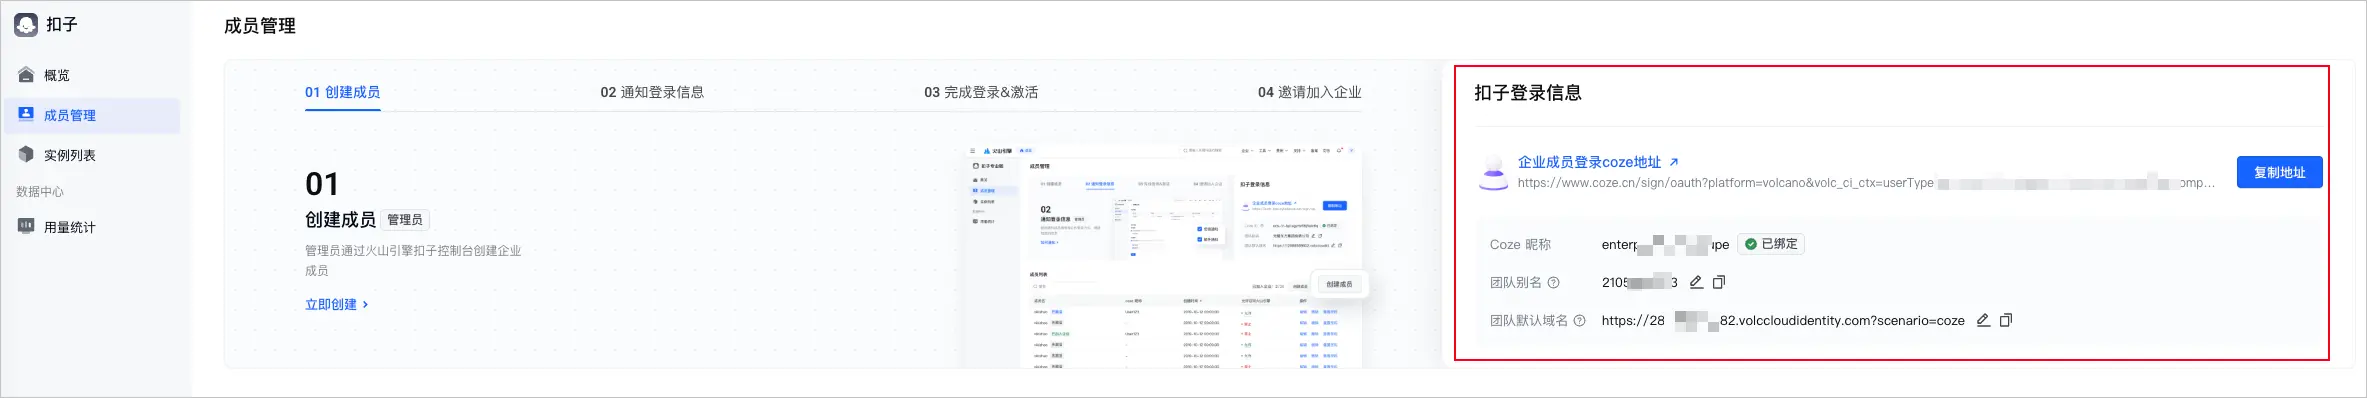
Task: Switch to the 02 通知登录信息 step tab
Action: (x=652, y=92)
